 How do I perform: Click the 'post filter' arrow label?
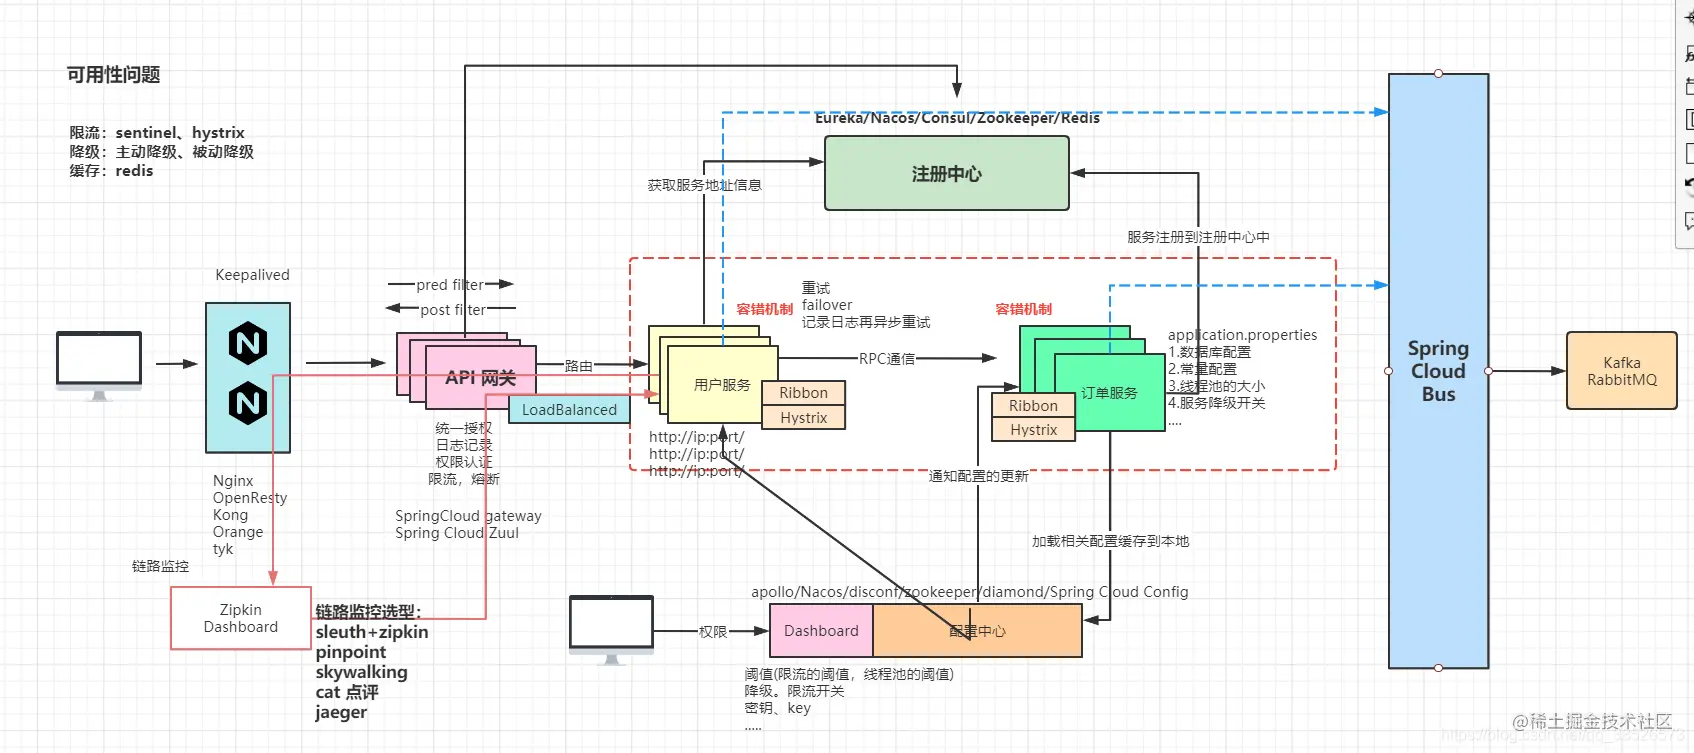[452, 310]
